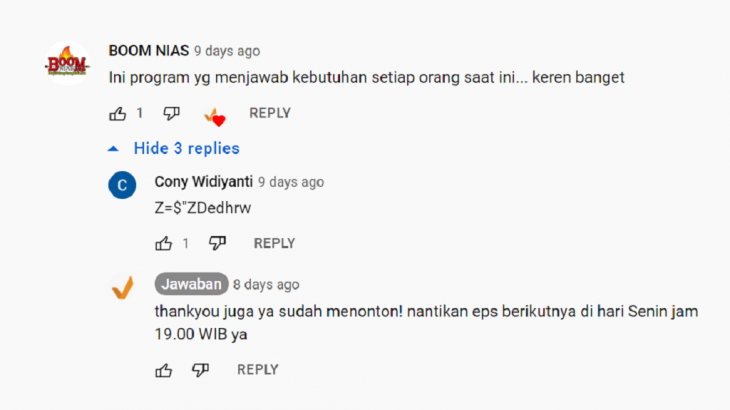730x410 pixels.
Task: Collapse the thread via Hide 3 replies
Action: pyautogui.click(x=187, y=148)
